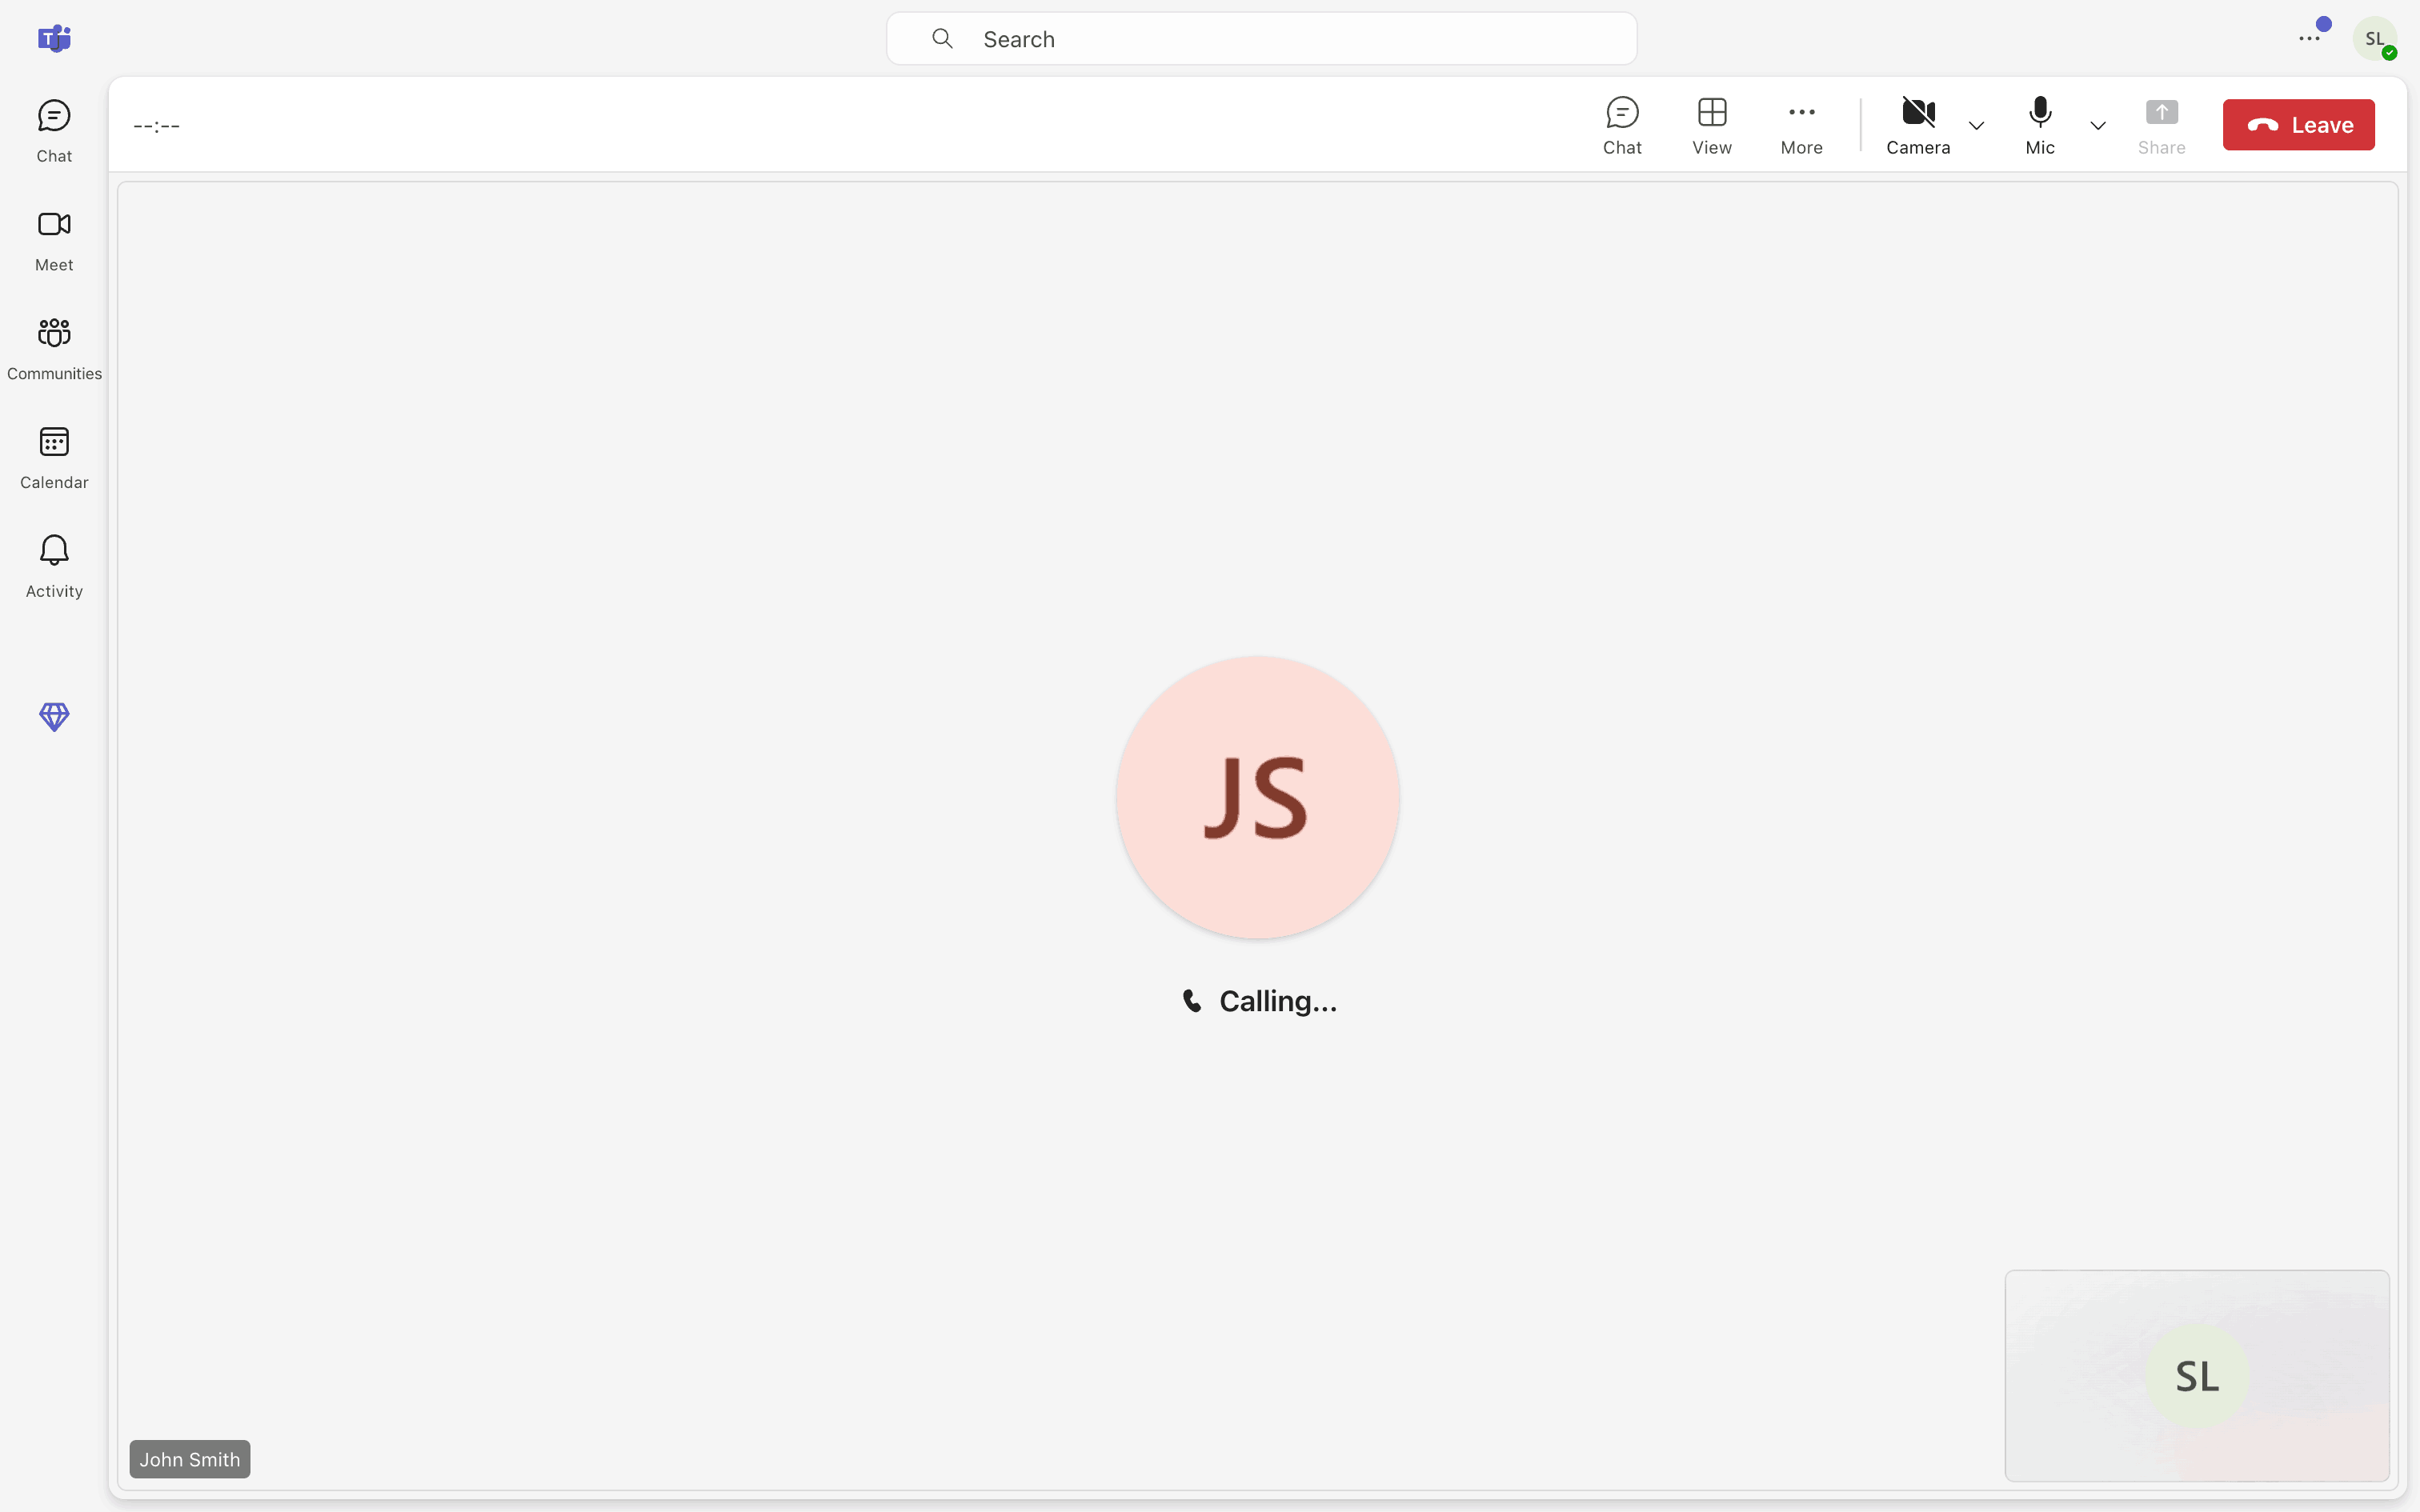This screenshot has width=2420, height=1512.
Task: Expand Mic device options chevron
Action: pyautogui.click(x=2097, y=126)
